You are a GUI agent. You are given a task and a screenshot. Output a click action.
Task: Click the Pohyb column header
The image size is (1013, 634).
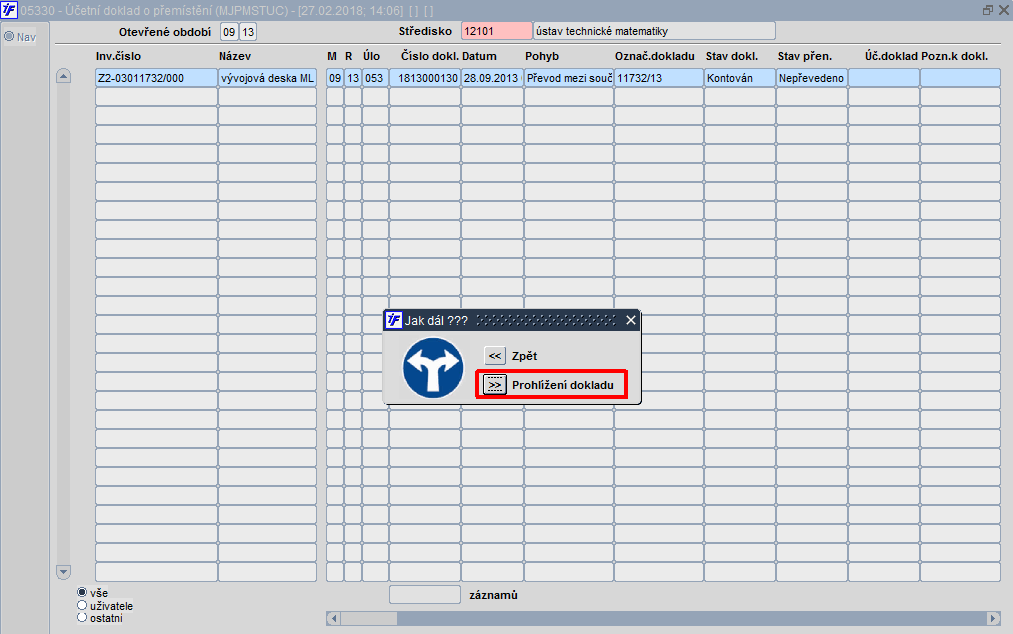[542, 56]
